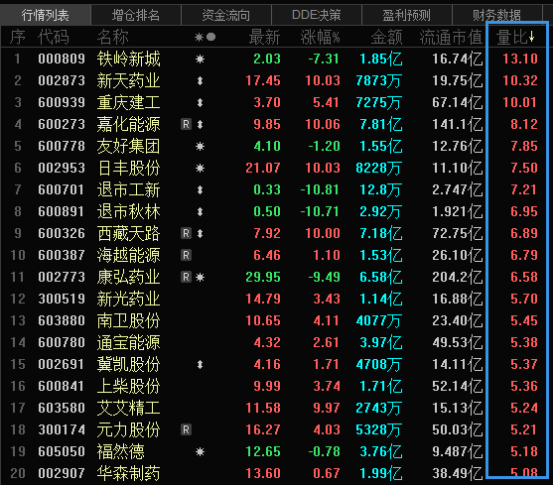Select stock code 300174

(x=62, y=430)
